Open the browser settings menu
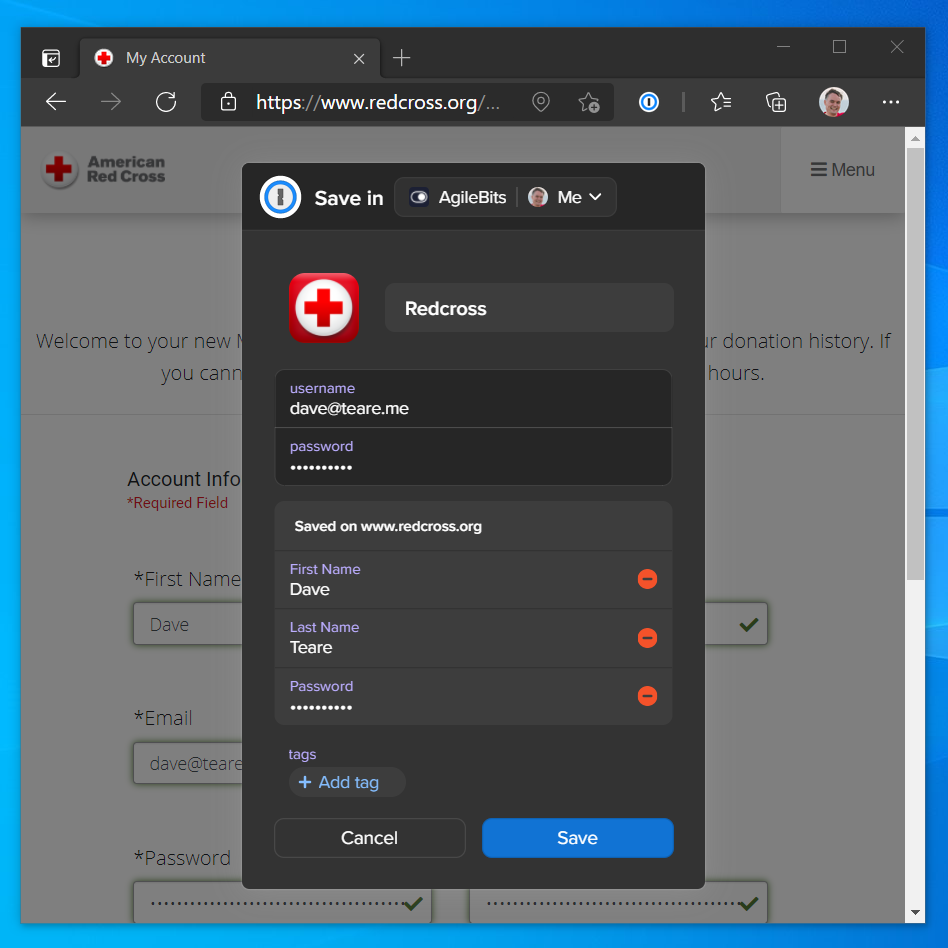The image size is (948, 948). (x=891, y=101)
